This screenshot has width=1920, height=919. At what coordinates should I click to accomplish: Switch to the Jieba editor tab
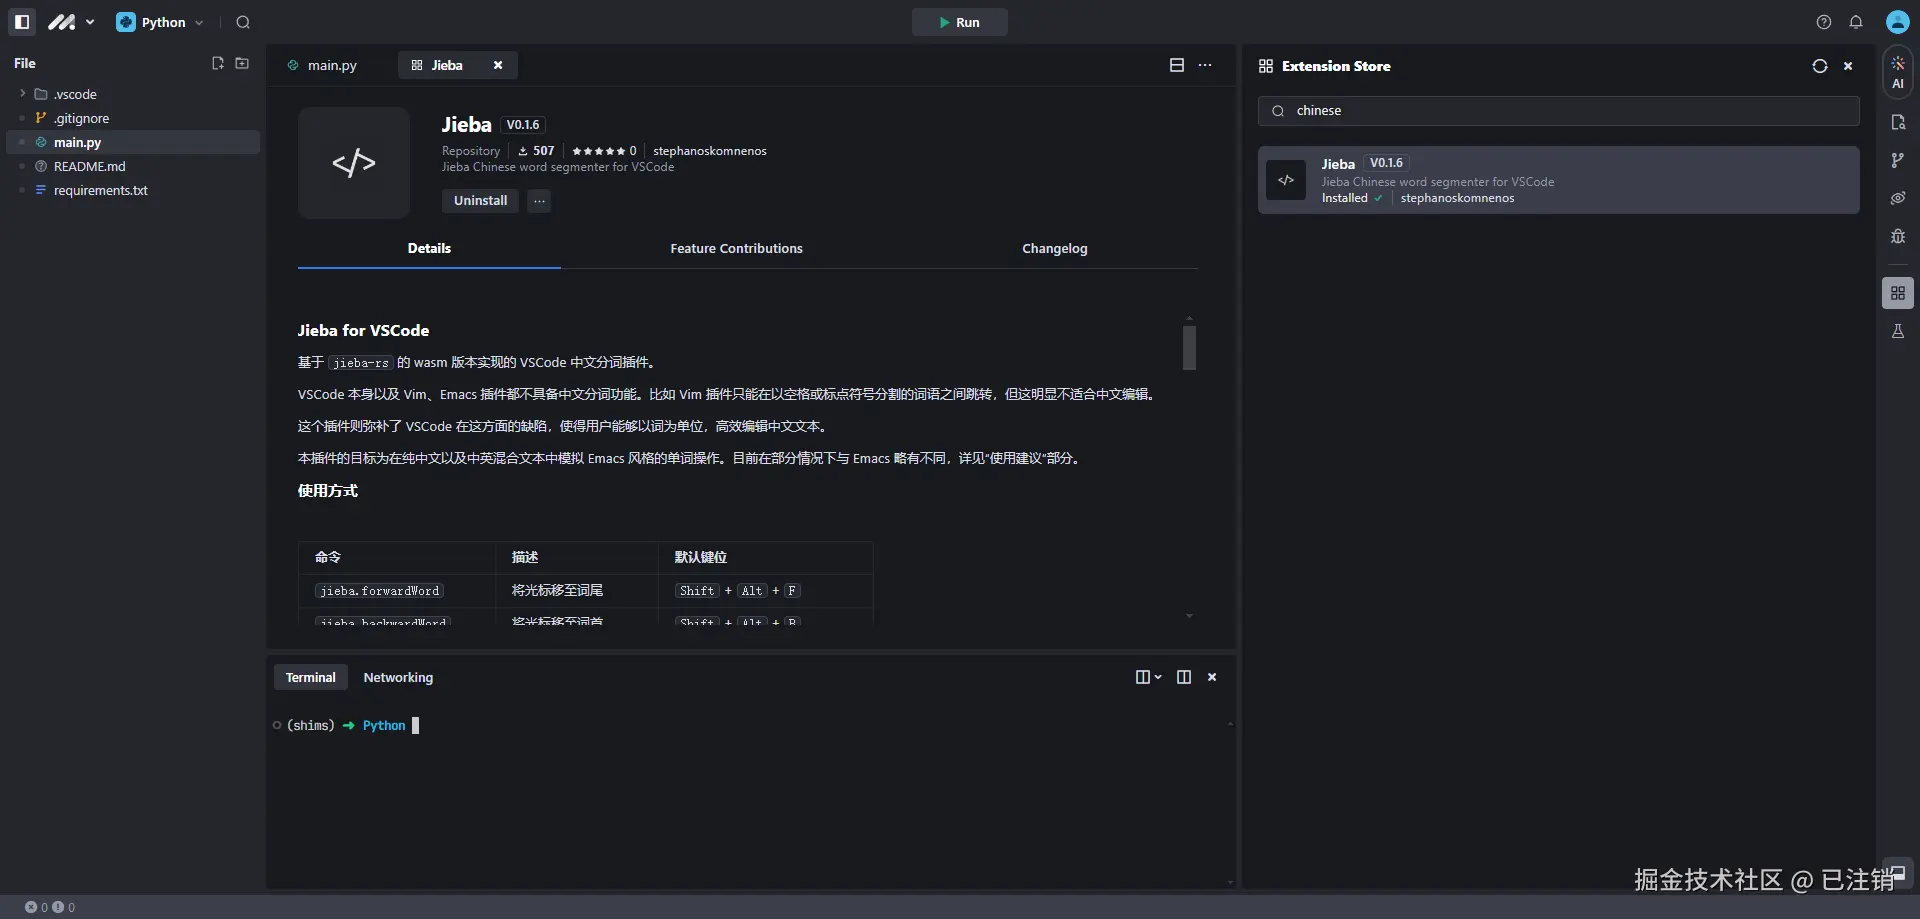pyautogui.click(x=446, y=65)
